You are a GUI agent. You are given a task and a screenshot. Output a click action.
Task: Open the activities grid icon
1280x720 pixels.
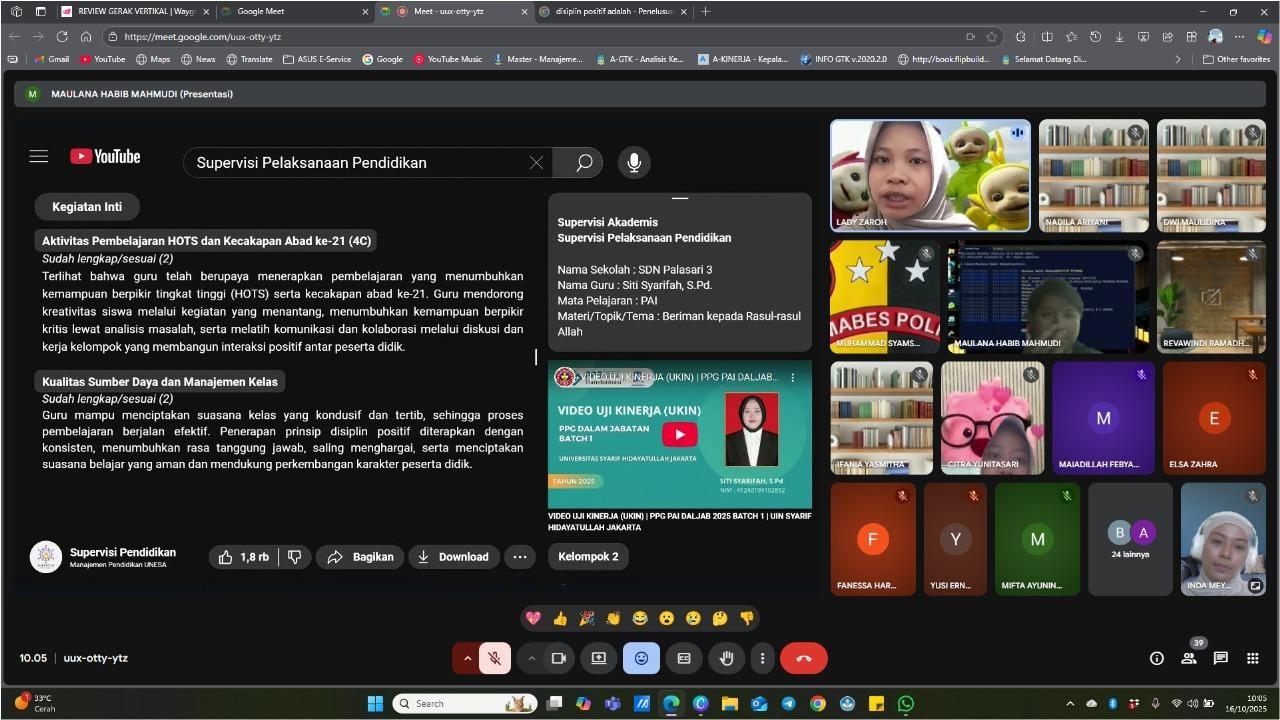click(1252, 658)
